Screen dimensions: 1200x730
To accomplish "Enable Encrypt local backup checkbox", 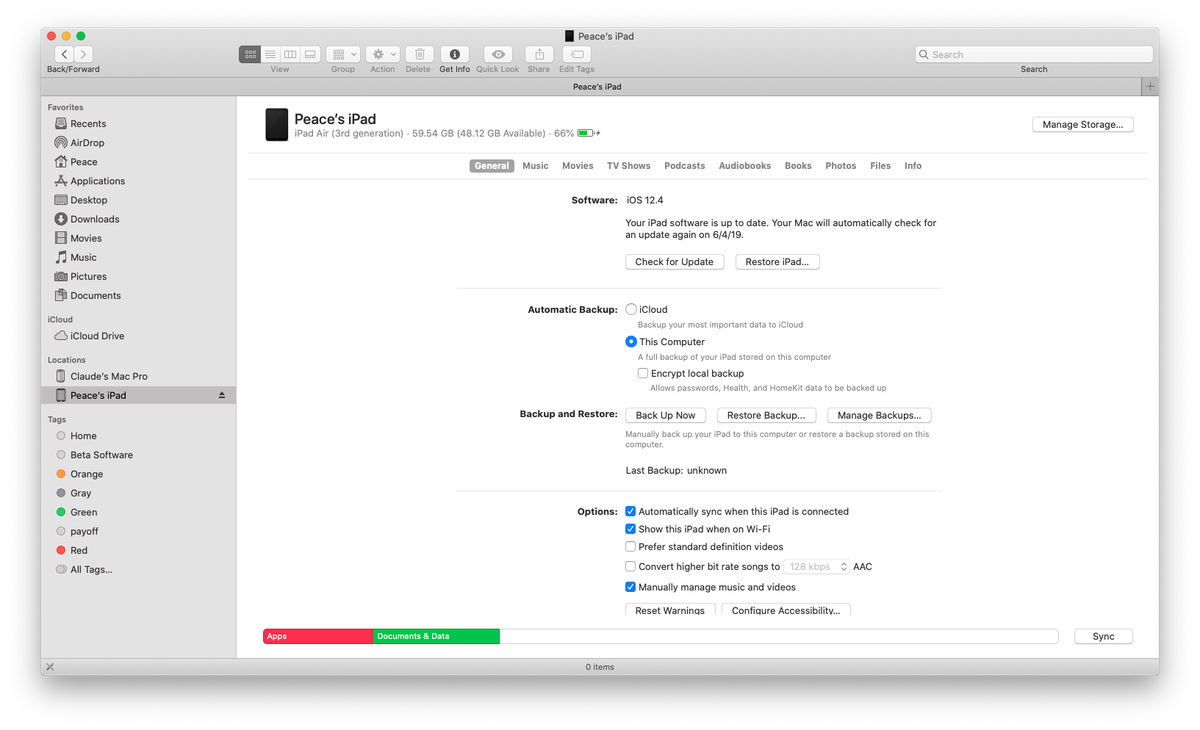I will click(x=643, y=374).
